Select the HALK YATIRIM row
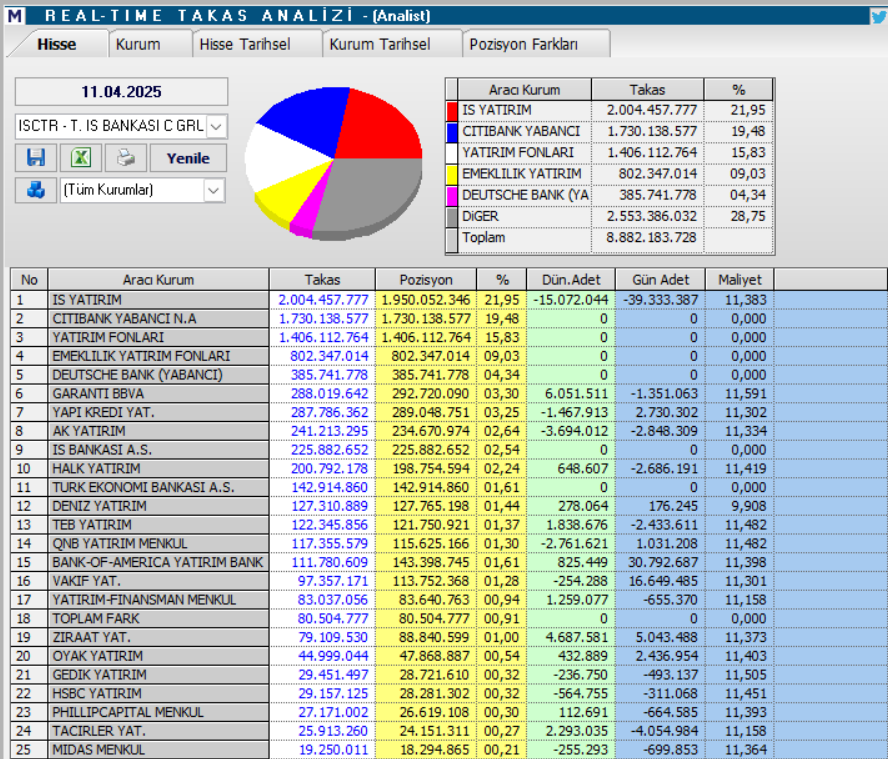The width and height of the screenshot is (888, 759). (x=449, y=468)
